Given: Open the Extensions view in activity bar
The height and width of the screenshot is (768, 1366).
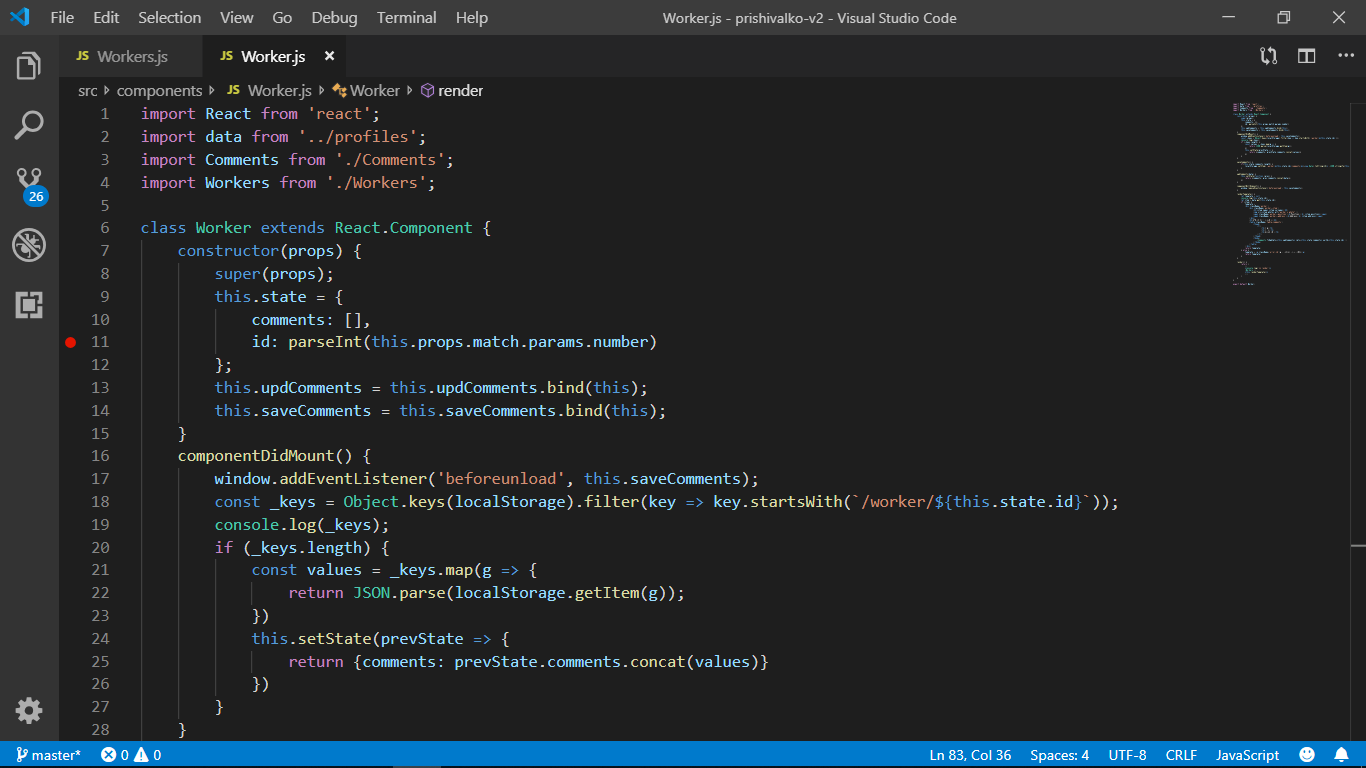Looking at the screenshot, I should coord(29,305).
